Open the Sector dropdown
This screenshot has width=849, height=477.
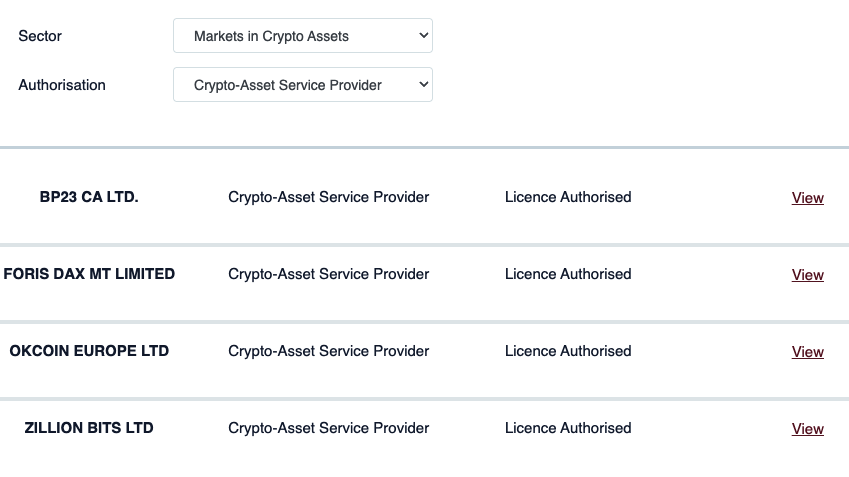pyautogui.click(x=302, y=36)
